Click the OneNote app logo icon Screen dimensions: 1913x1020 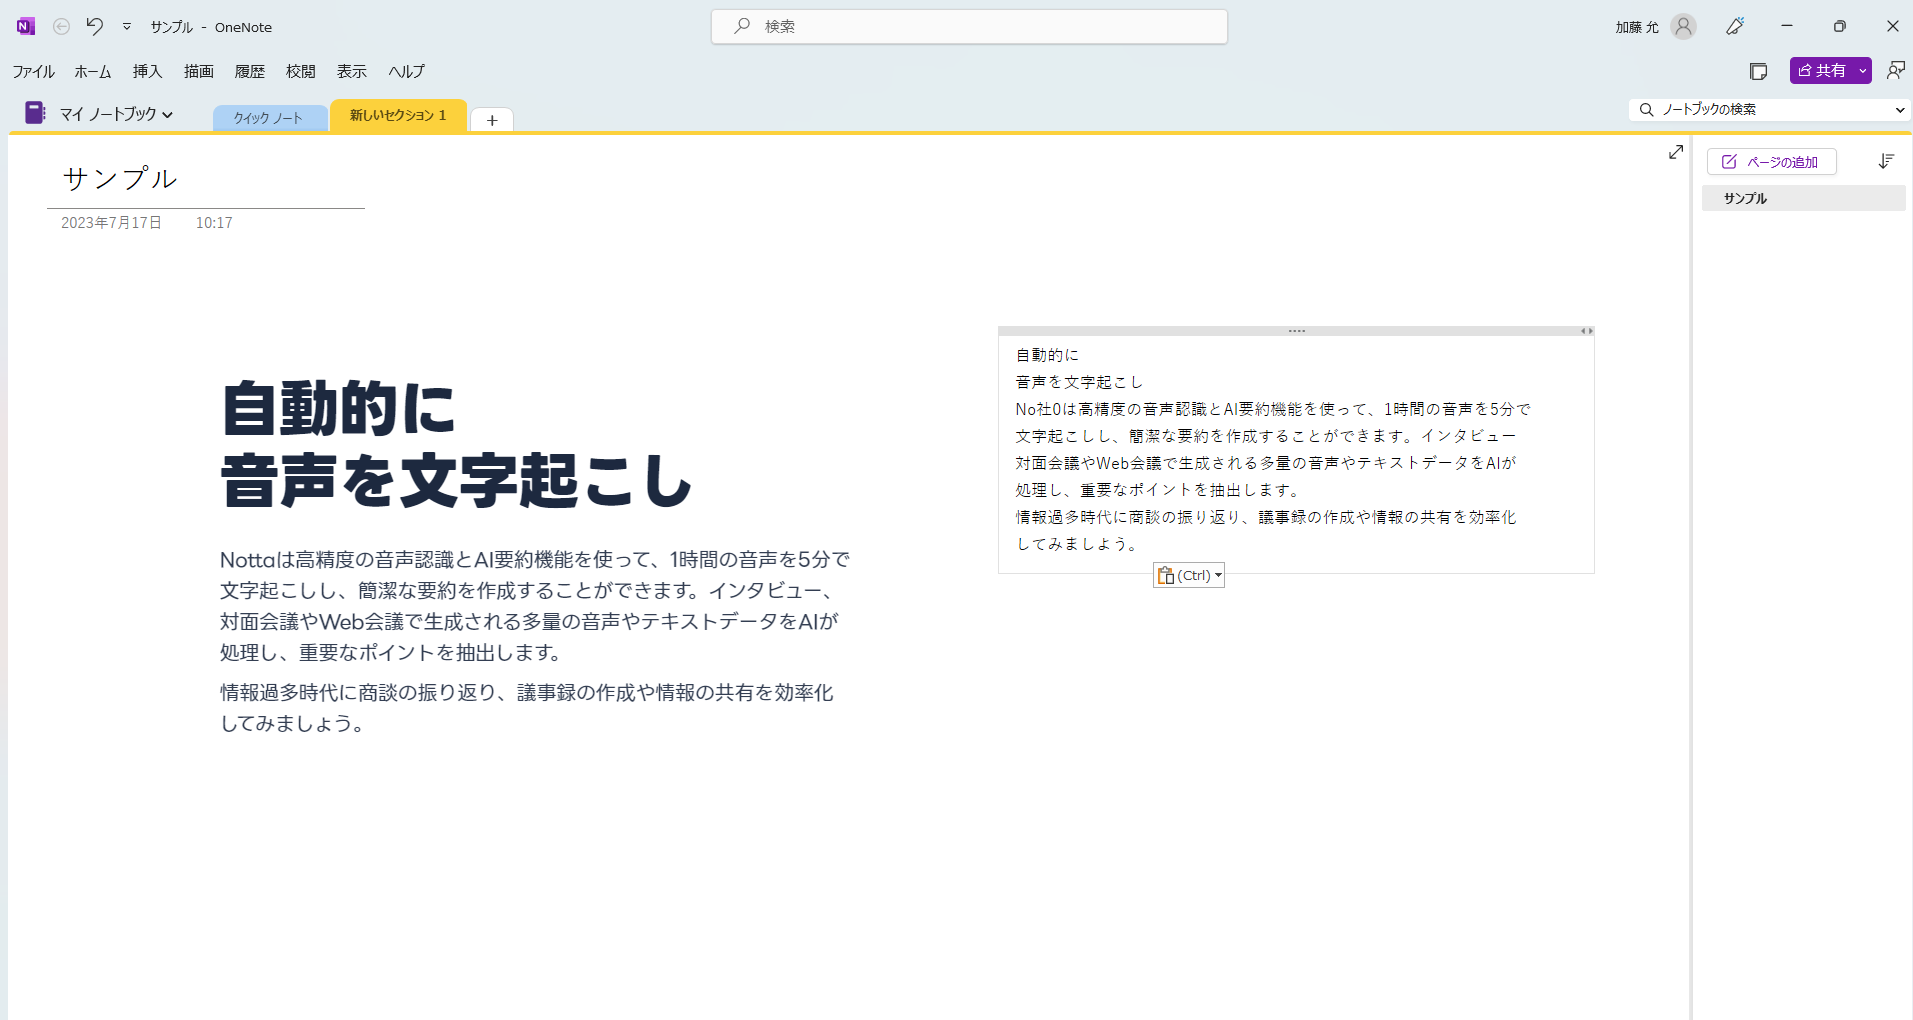[26, 27]
